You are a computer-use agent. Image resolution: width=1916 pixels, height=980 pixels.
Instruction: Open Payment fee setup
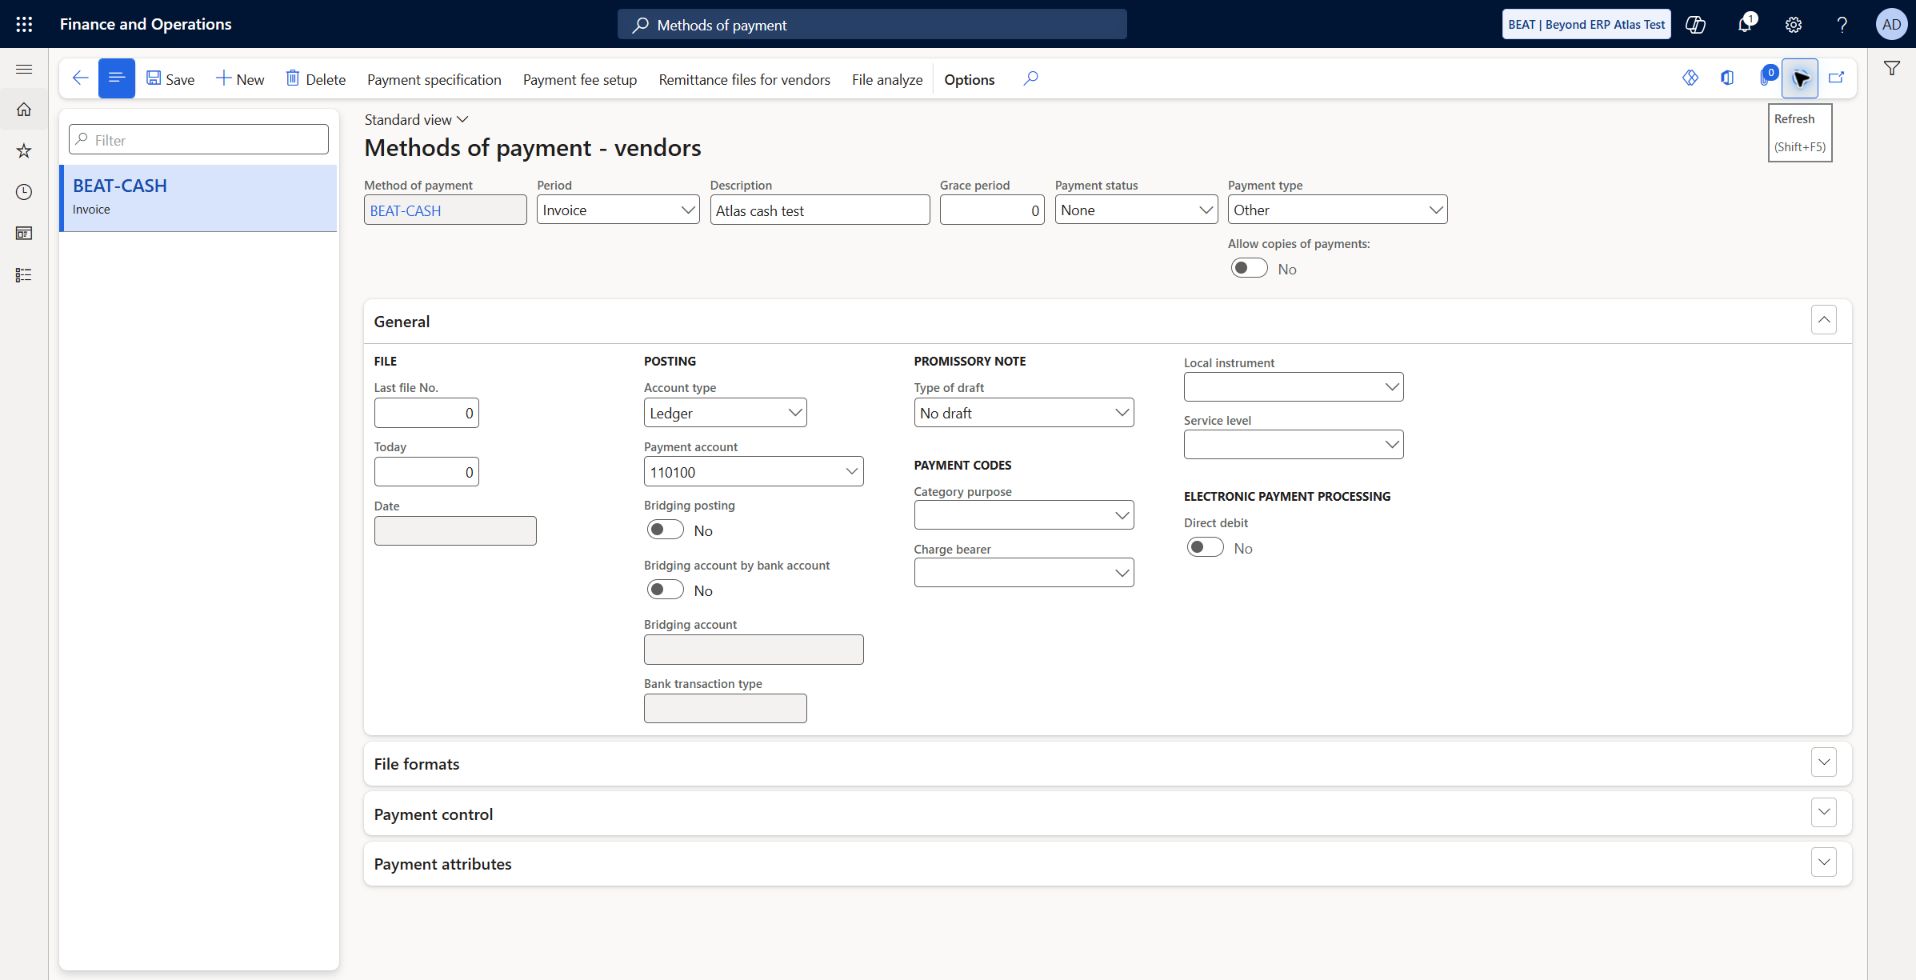[x=580, y=79]
